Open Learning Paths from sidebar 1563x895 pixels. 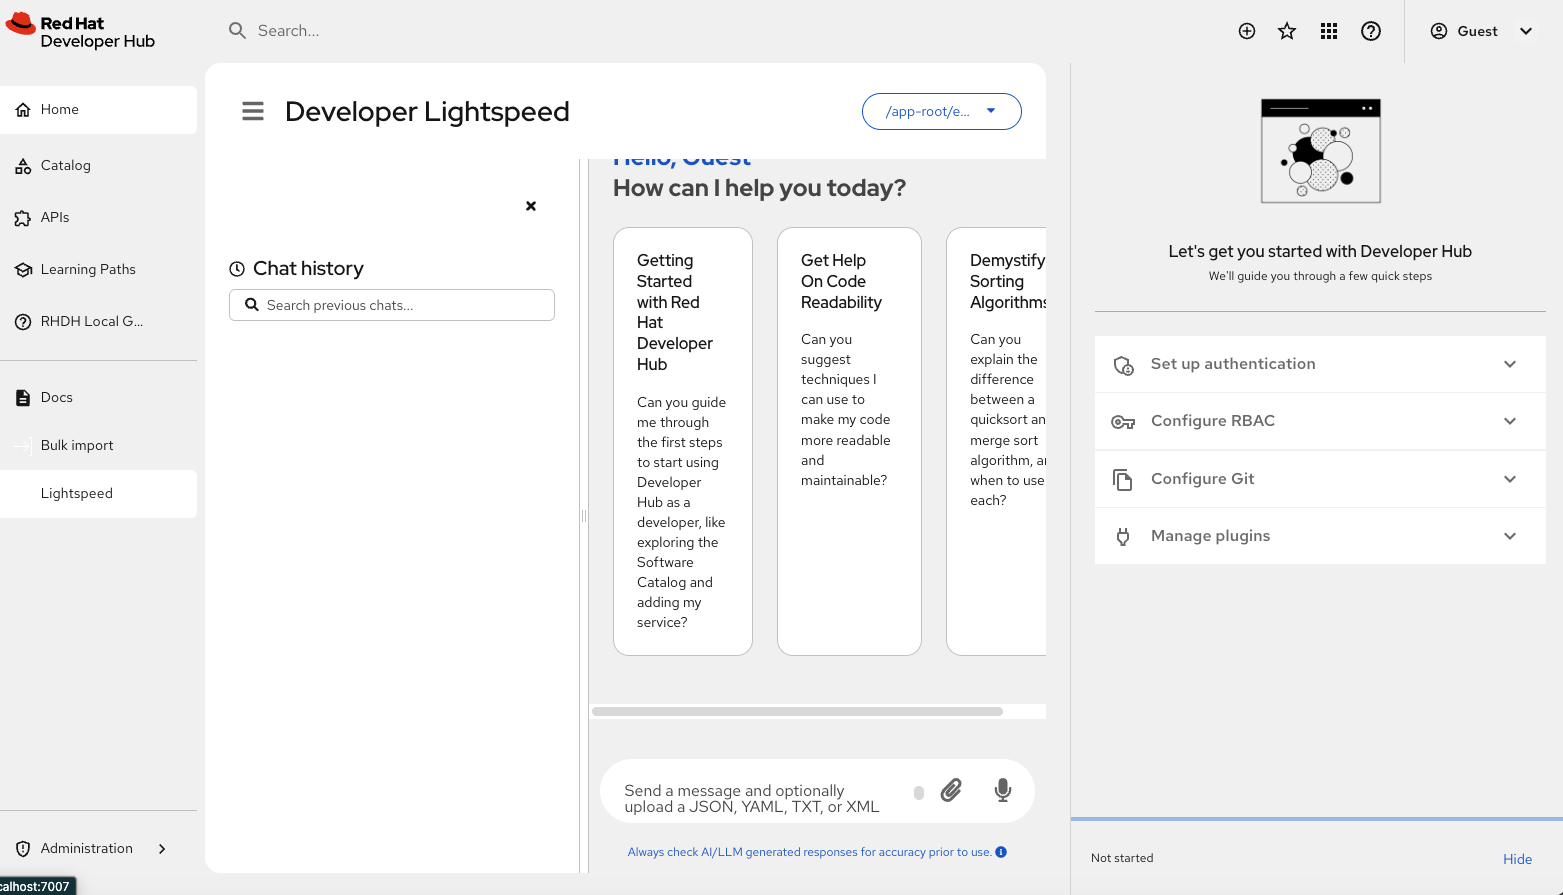88,270
